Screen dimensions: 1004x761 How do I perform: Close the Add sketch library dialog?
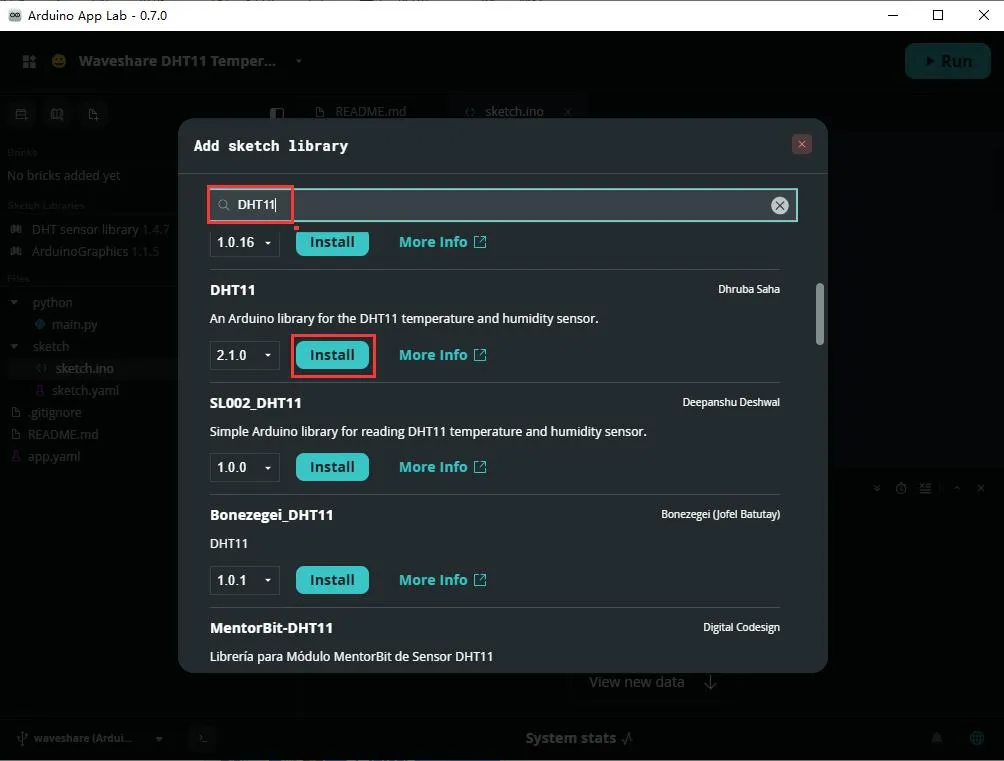801,144
